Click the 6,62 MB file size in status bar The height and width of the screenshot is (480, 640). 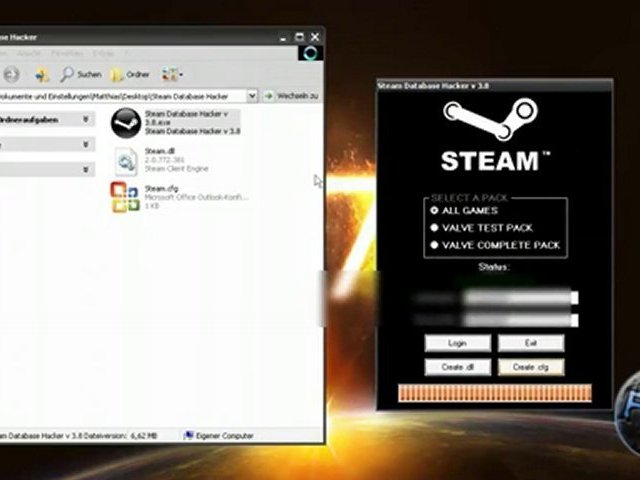tap(144, 436)
